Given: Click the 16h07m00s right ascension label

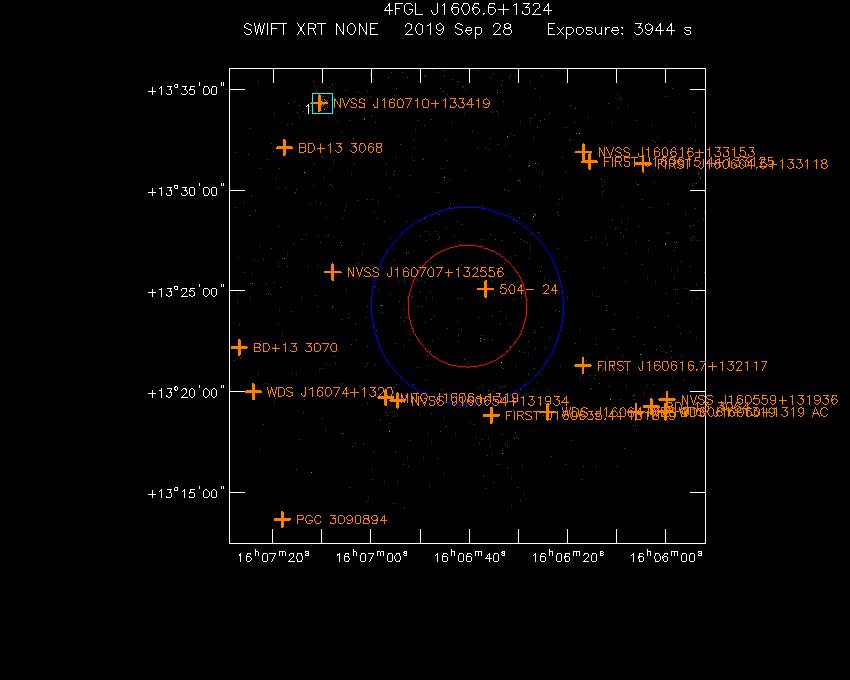Looking at the screenshot, I should (372, 557).
